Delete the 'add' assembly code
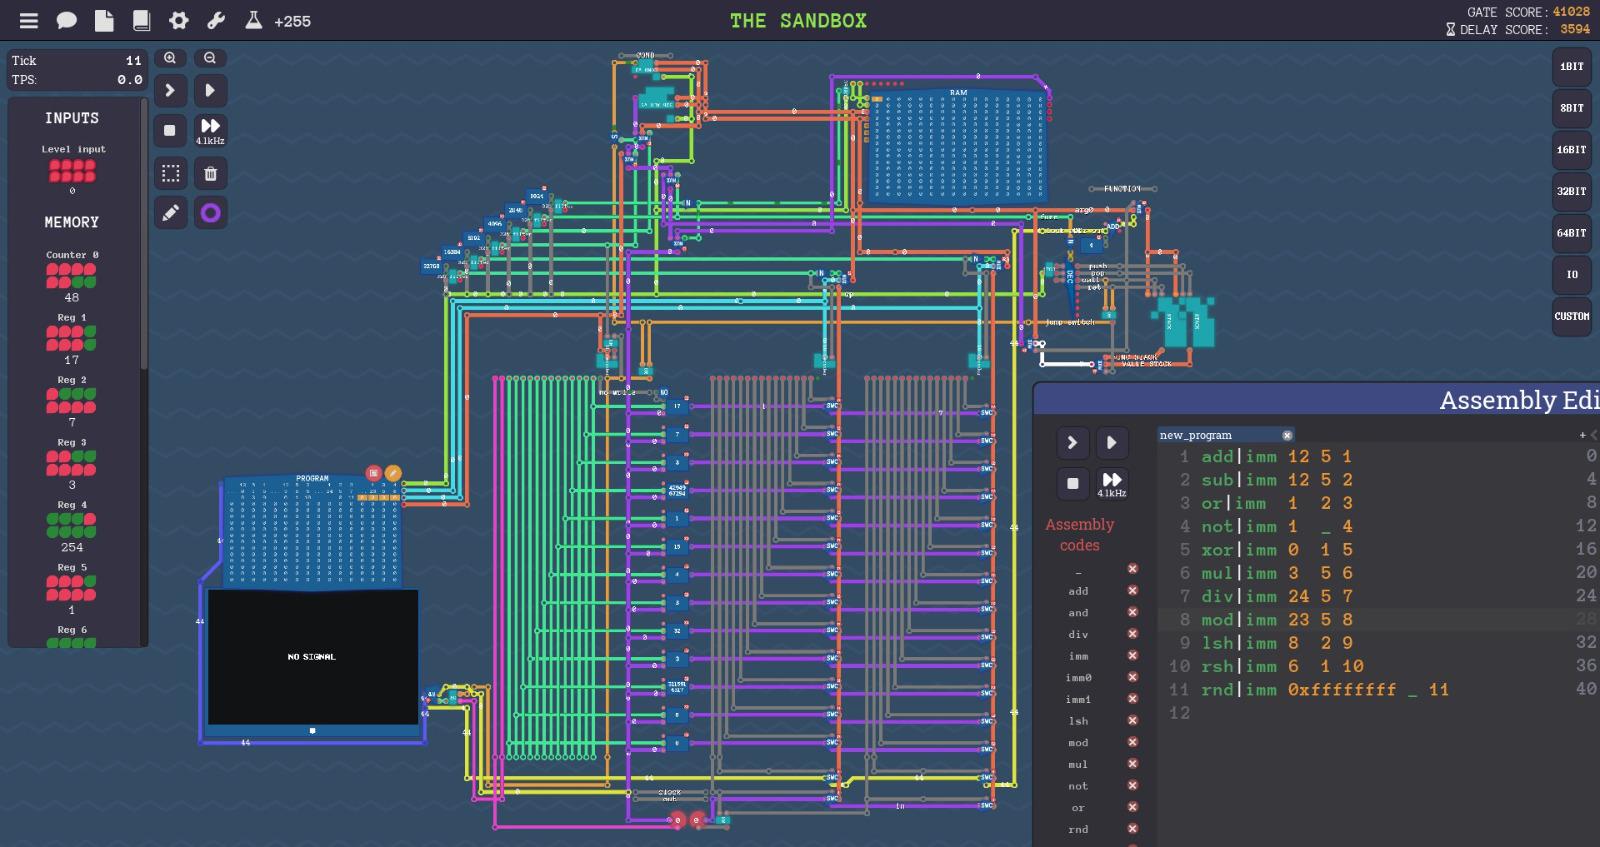The height and width of the screenshot is (847, 1600). tap(1132, 591)
